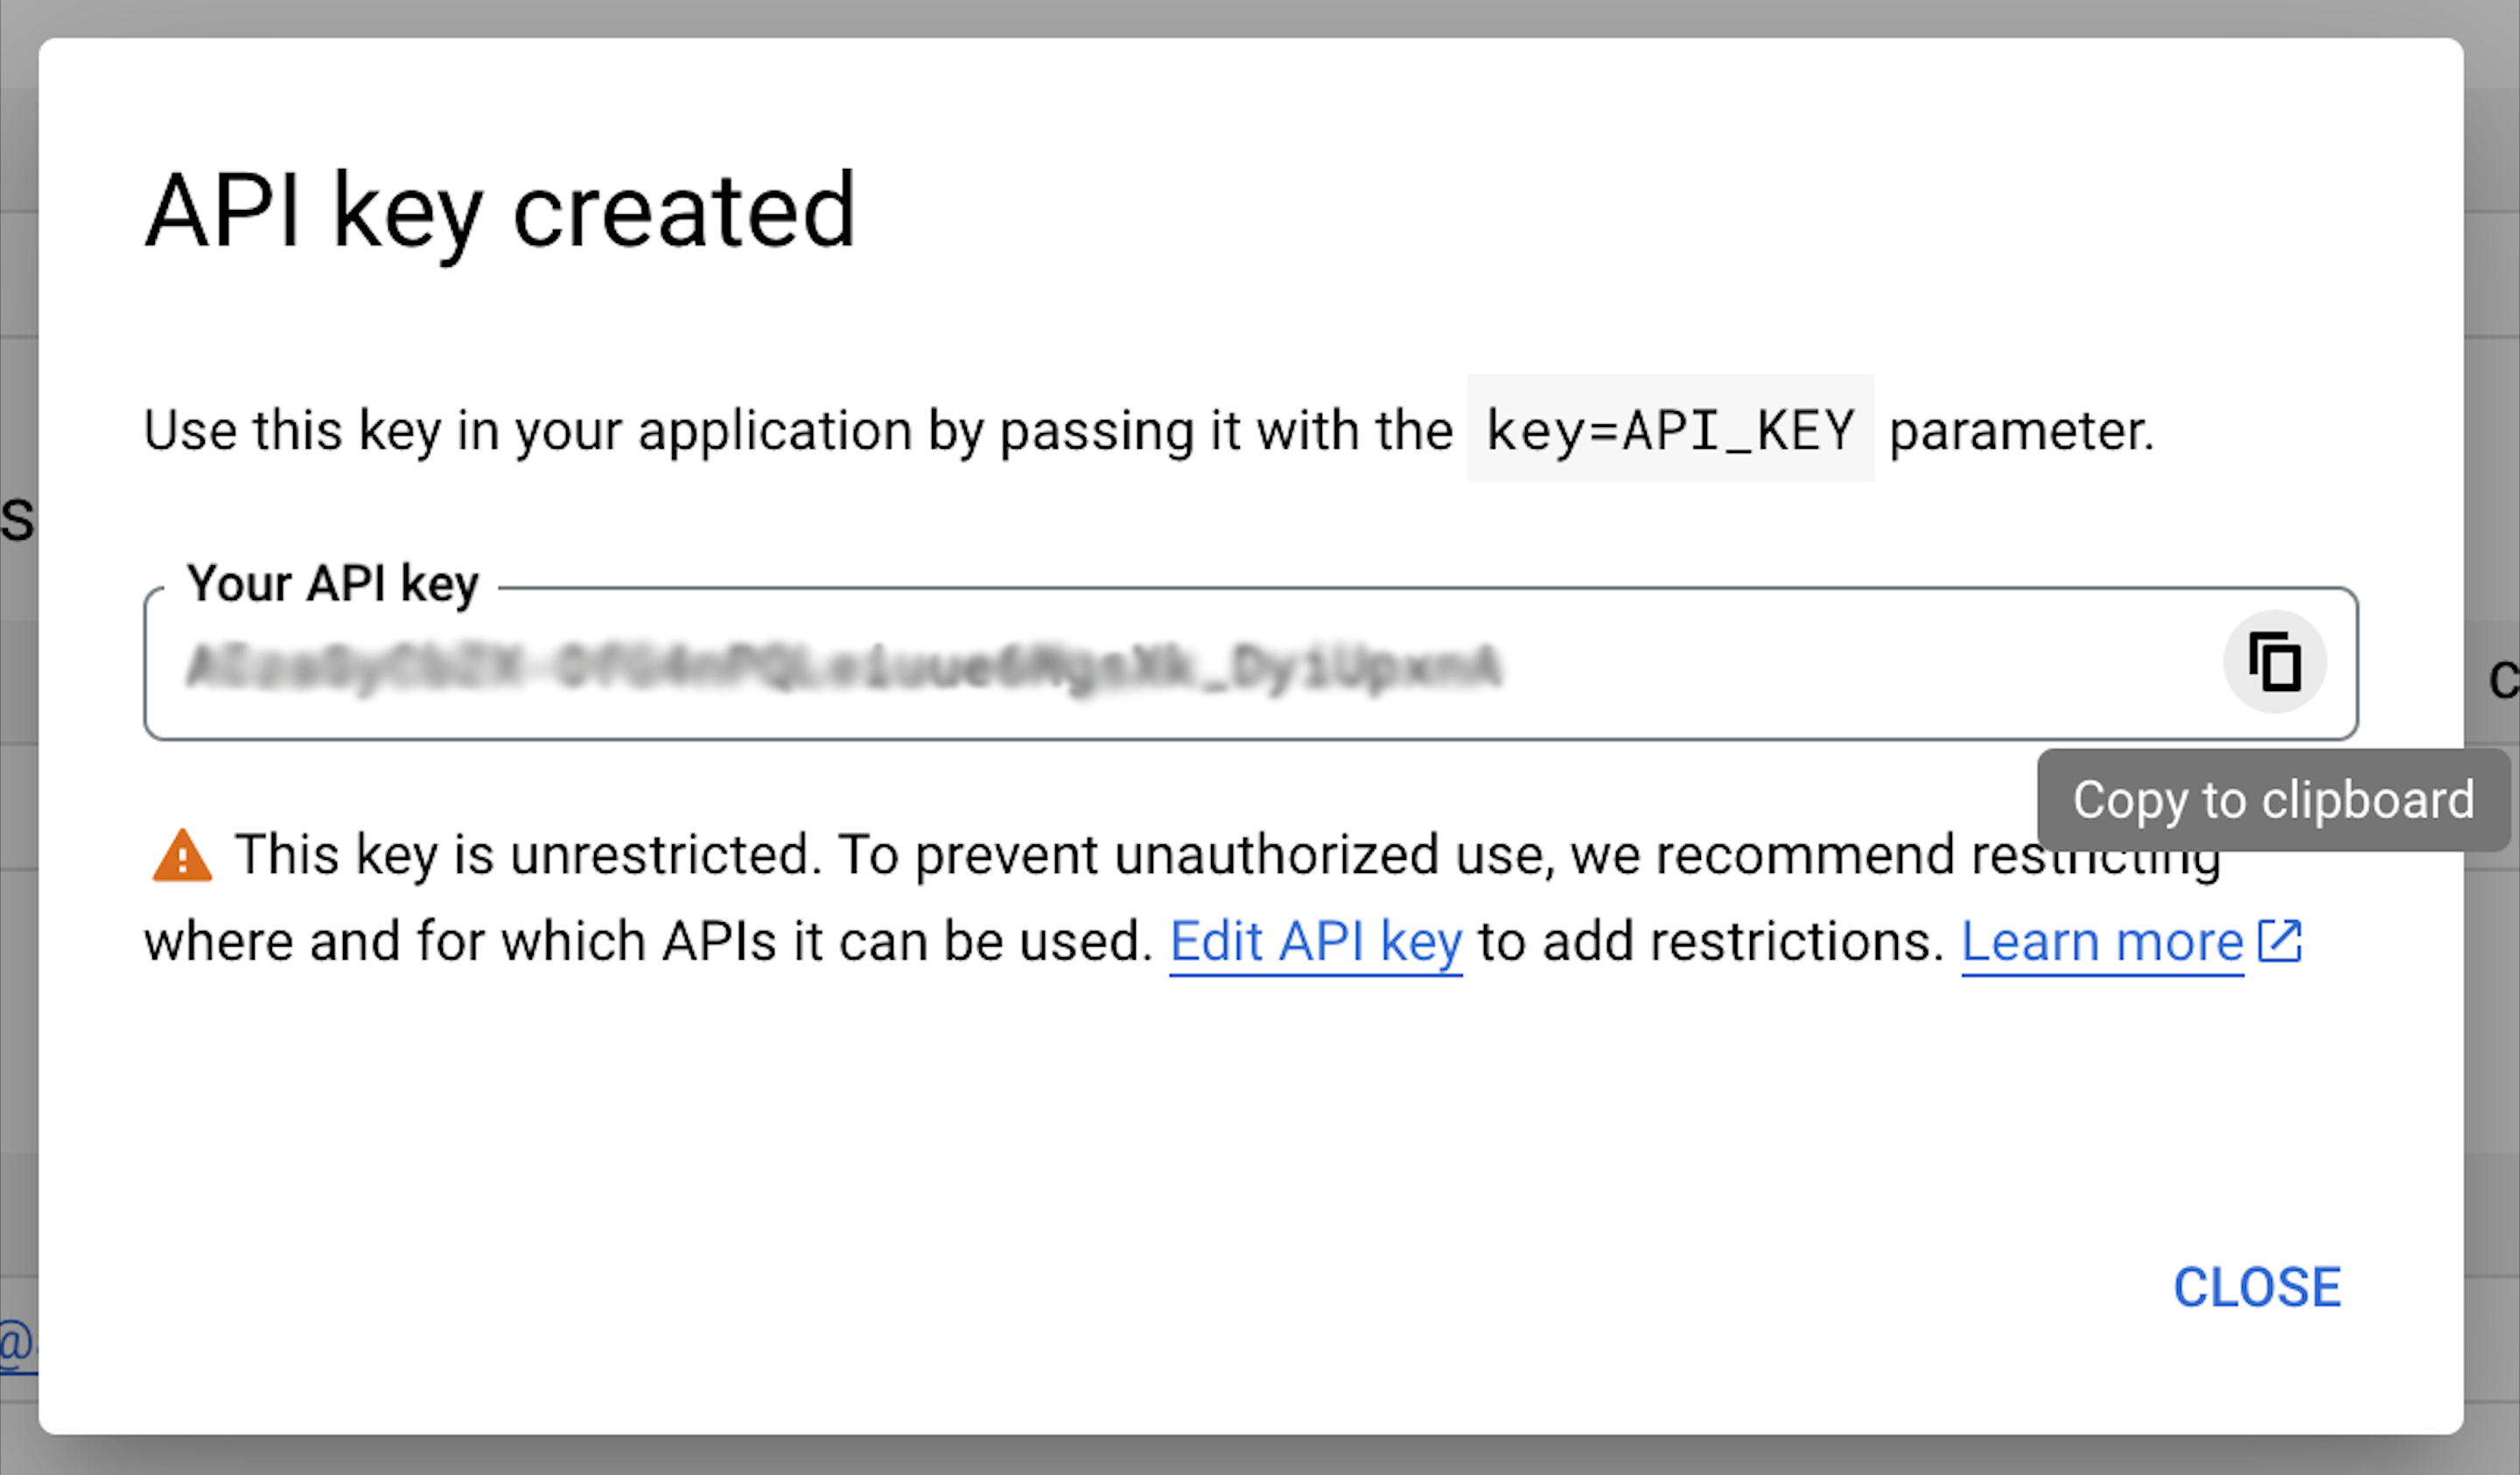The height and width of the screenshot is (1475, 2520).
Task: Click the clipboard icon inside the key field
Action: [x=2275, y=662]
